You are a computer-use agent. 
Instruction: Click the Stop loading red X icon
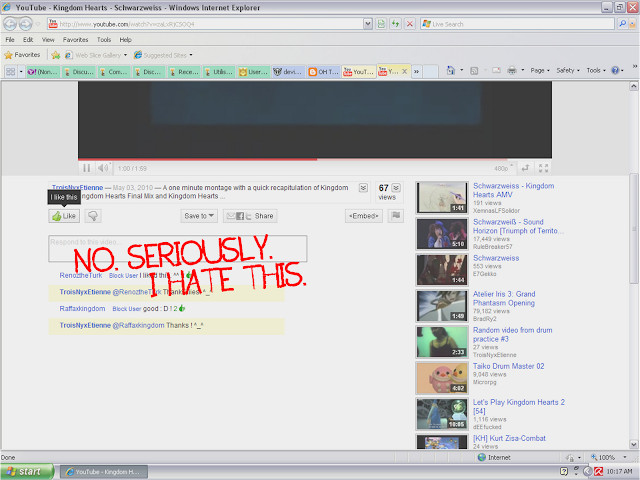coord(409,24)
